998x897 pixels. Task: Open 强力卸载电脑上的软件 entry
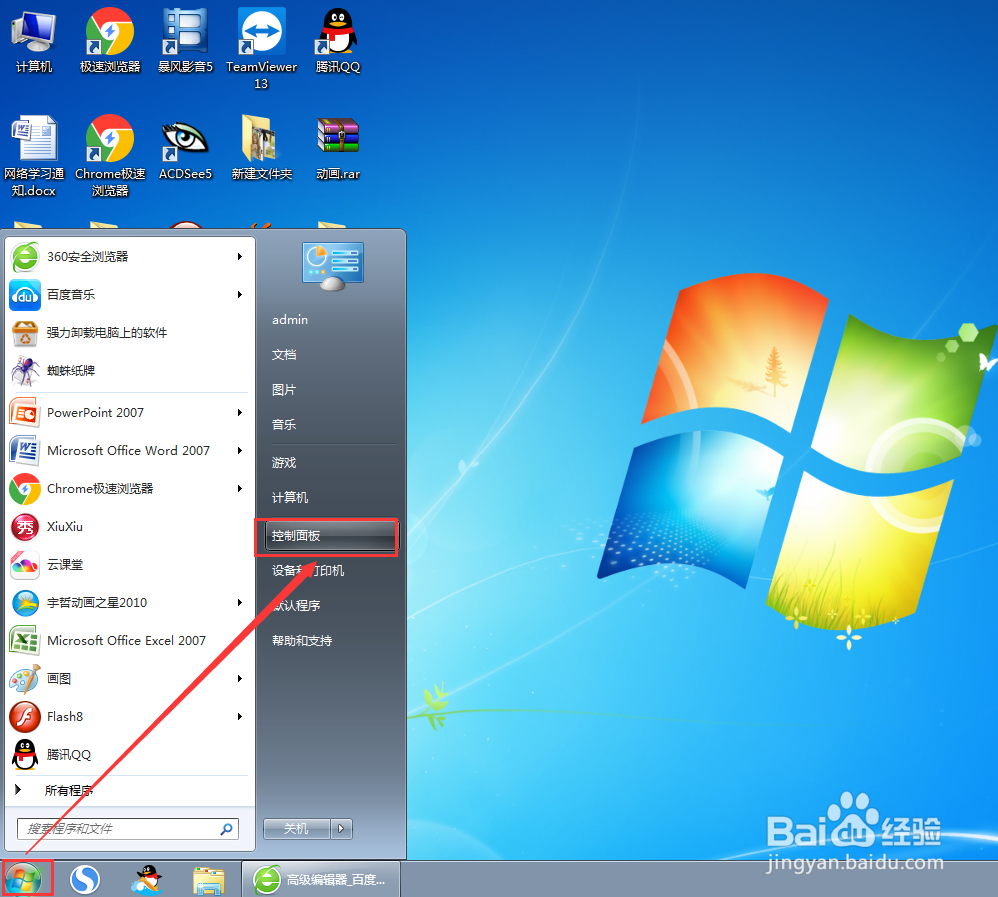point(127,332)
